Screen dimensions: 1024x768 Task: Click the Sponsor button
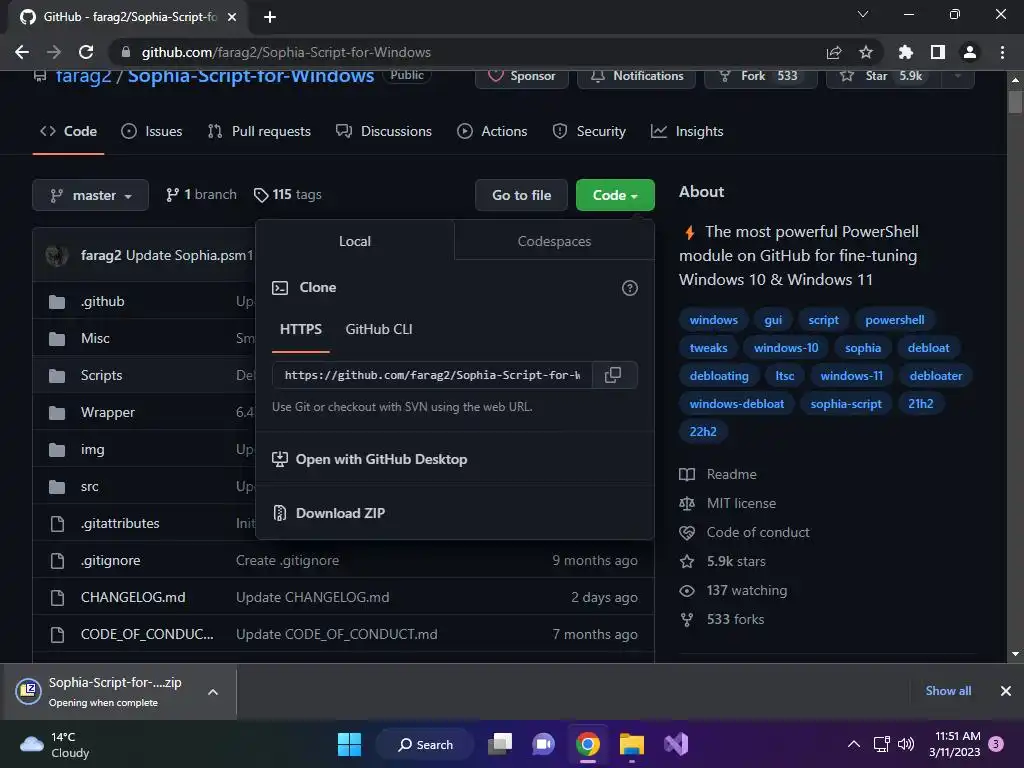pos(522,76)
